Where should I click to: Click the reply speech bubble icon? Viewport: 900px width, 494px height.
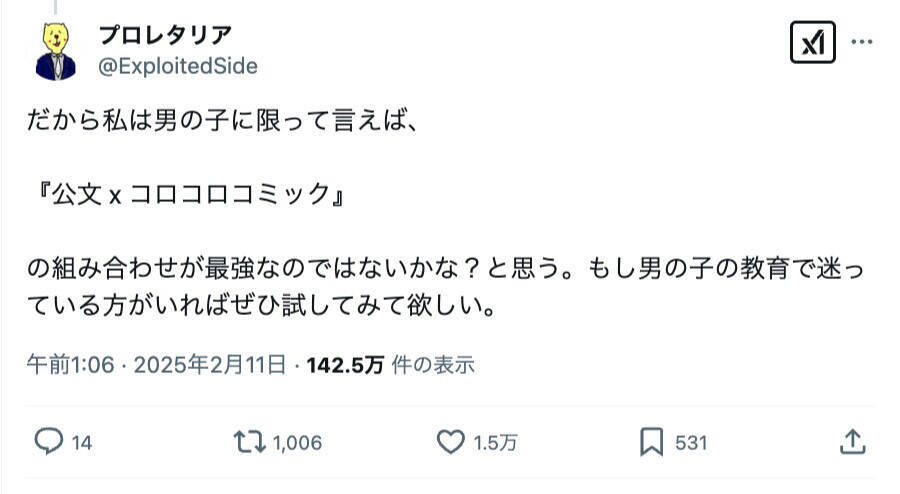tap(49, 441)
